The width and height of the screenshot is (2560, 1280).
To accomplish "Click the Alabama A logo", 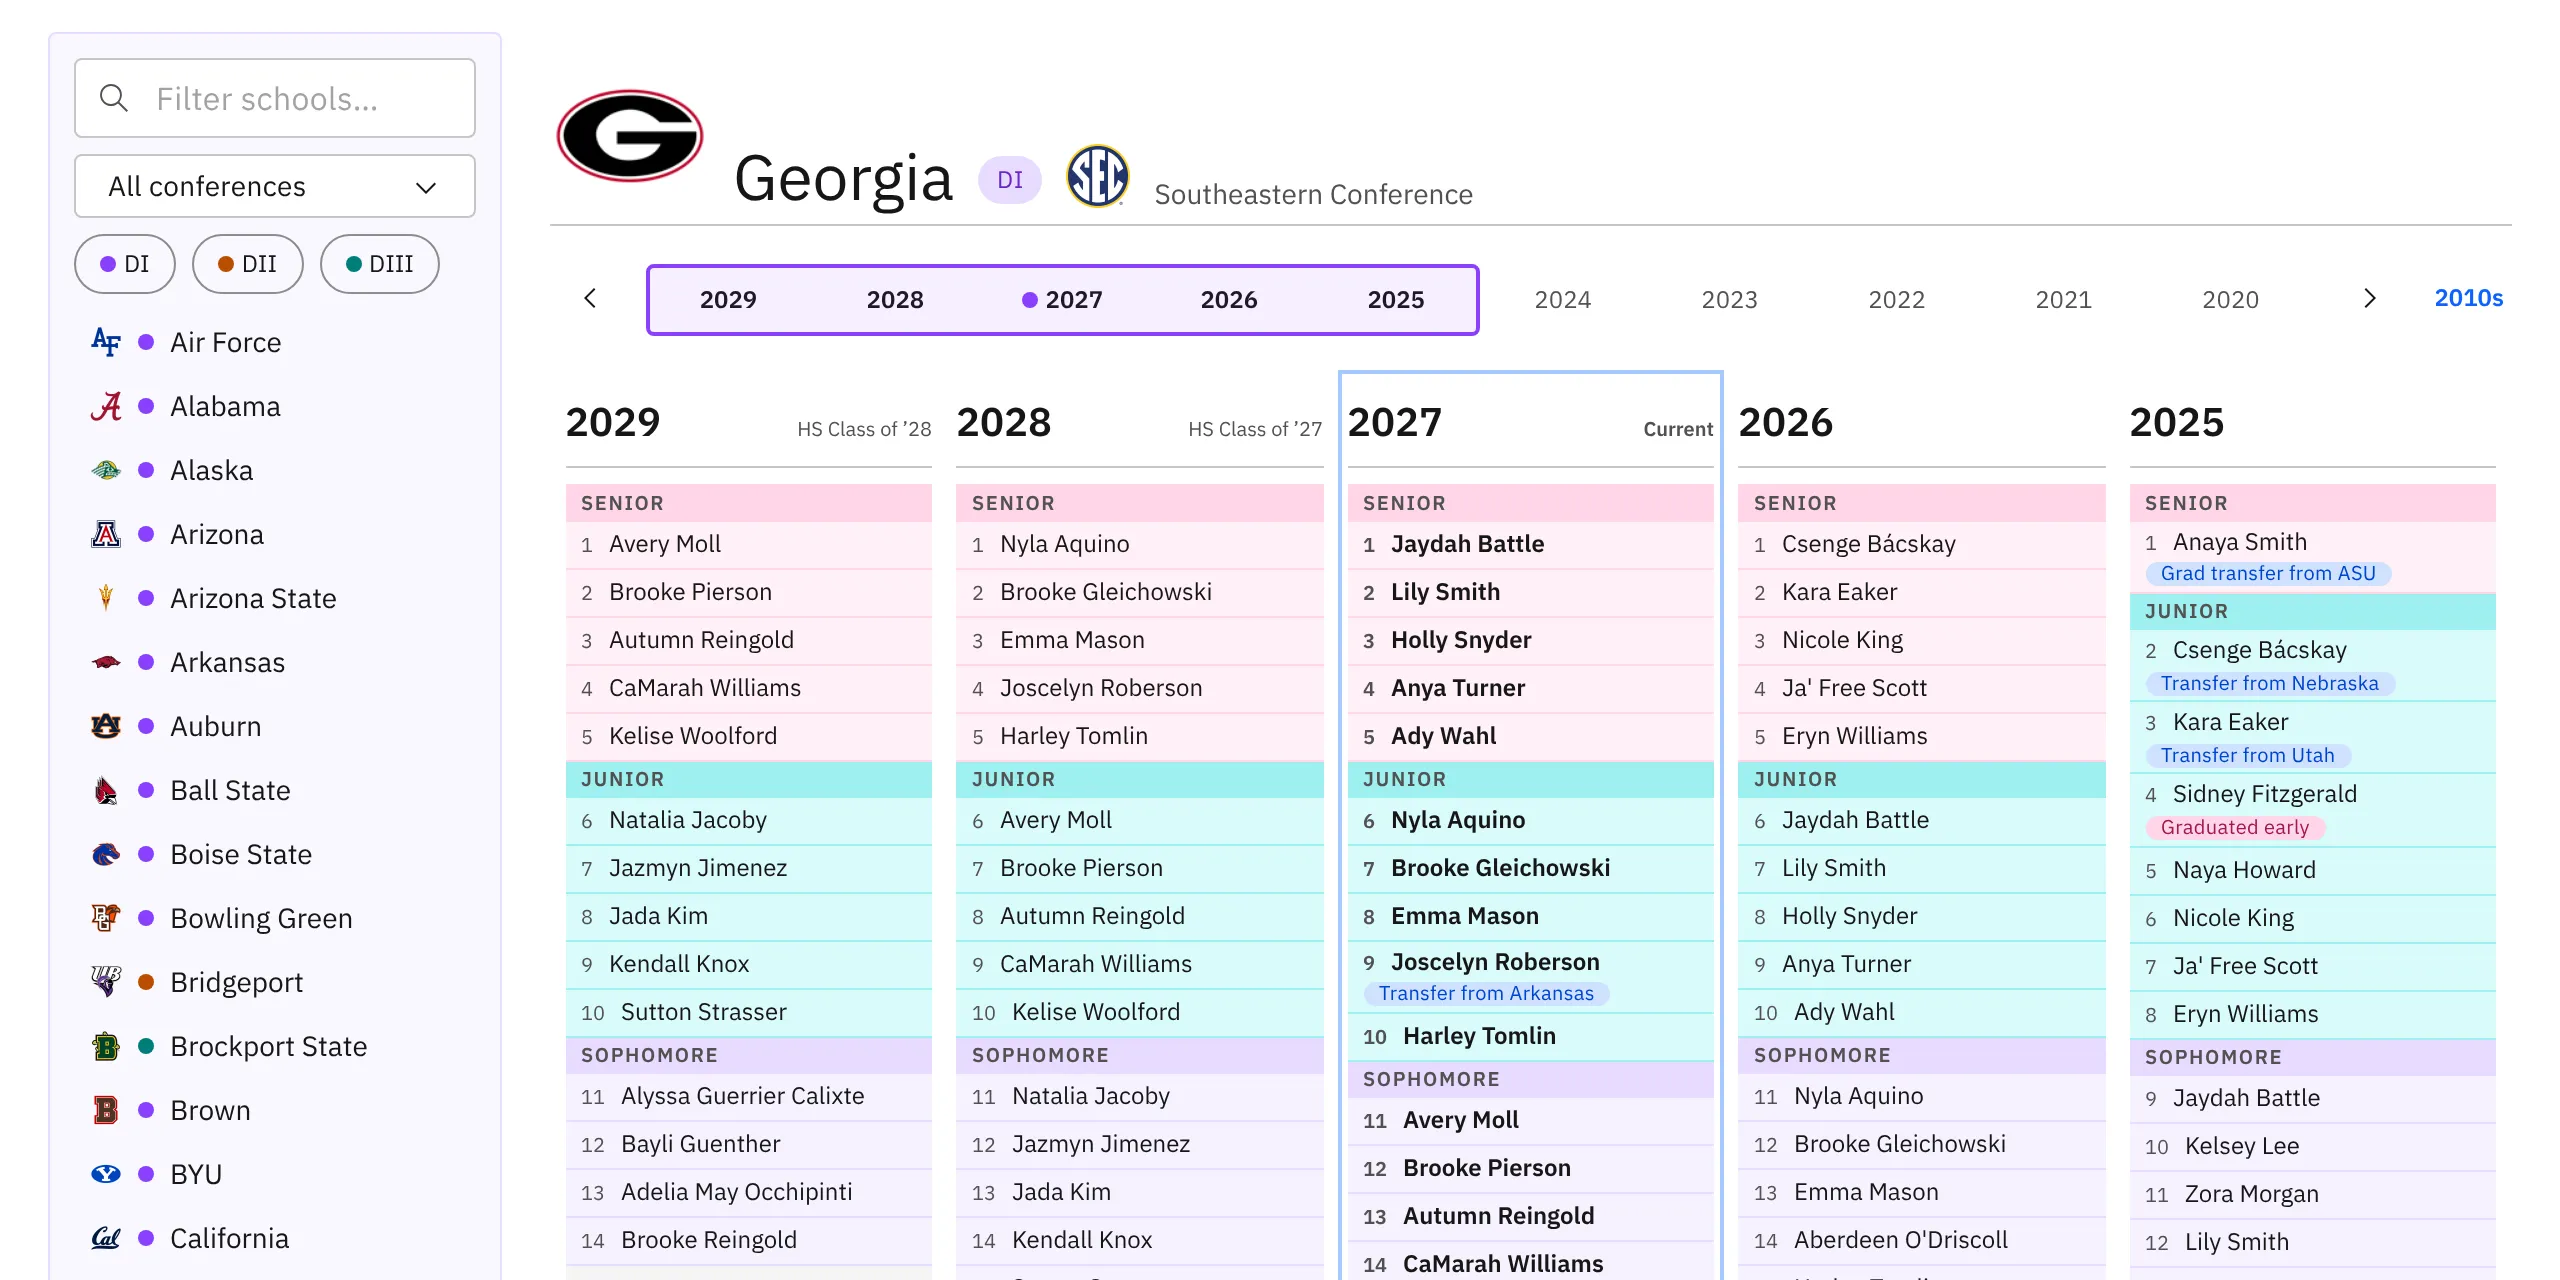I will 106,406.
